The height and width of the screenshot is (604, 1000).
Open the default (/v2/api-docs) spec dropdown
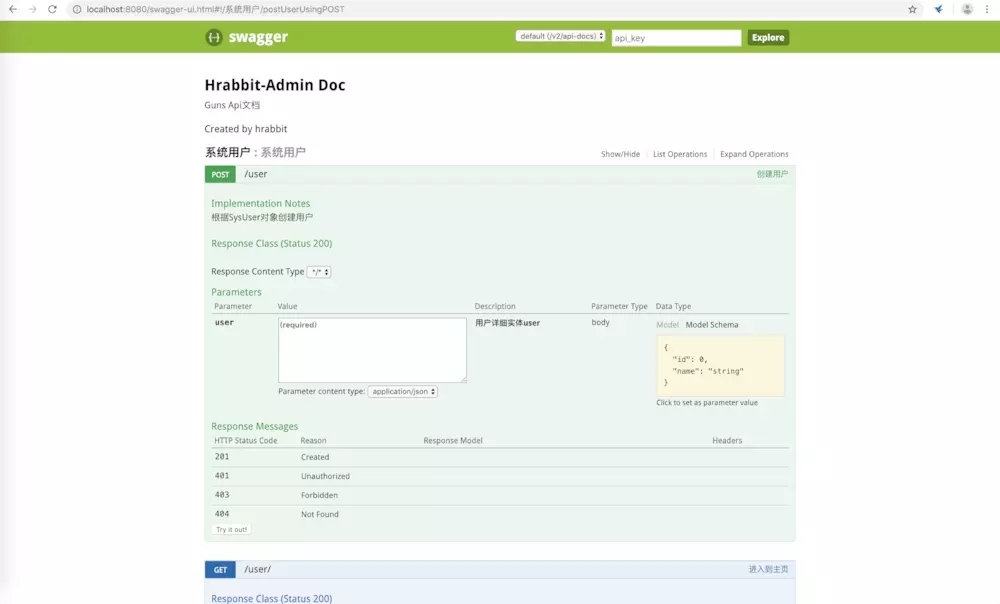pos(561,36)
